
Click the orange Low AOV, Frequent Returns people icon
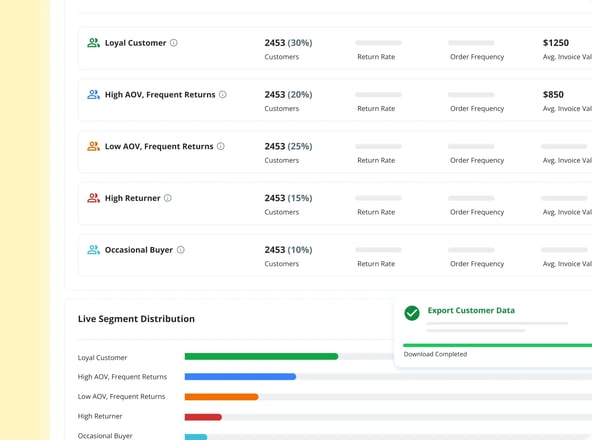click(x=94, y=146)
